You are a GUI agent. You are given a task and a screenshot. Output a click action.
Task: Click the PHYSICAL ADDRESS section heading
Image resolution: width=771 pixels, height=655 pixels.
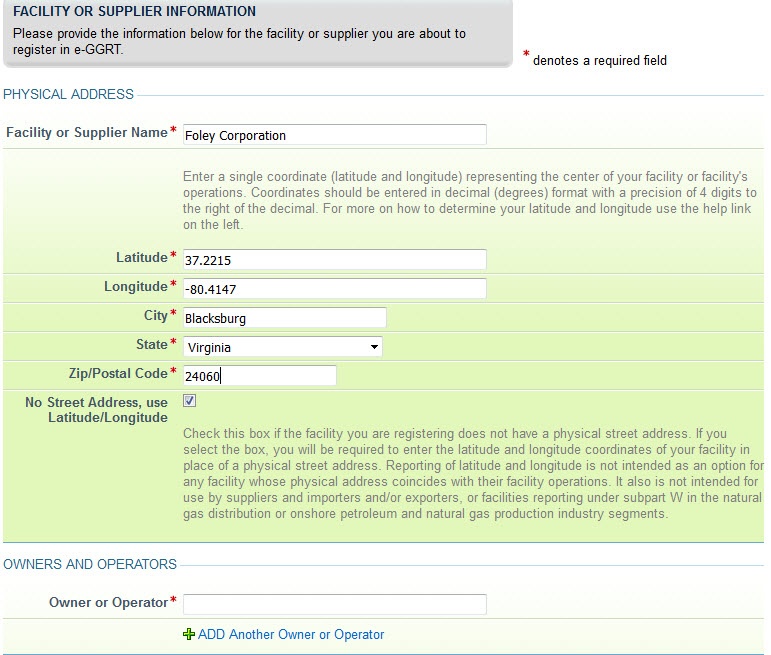pyautogui.click(x=68, y=94)
